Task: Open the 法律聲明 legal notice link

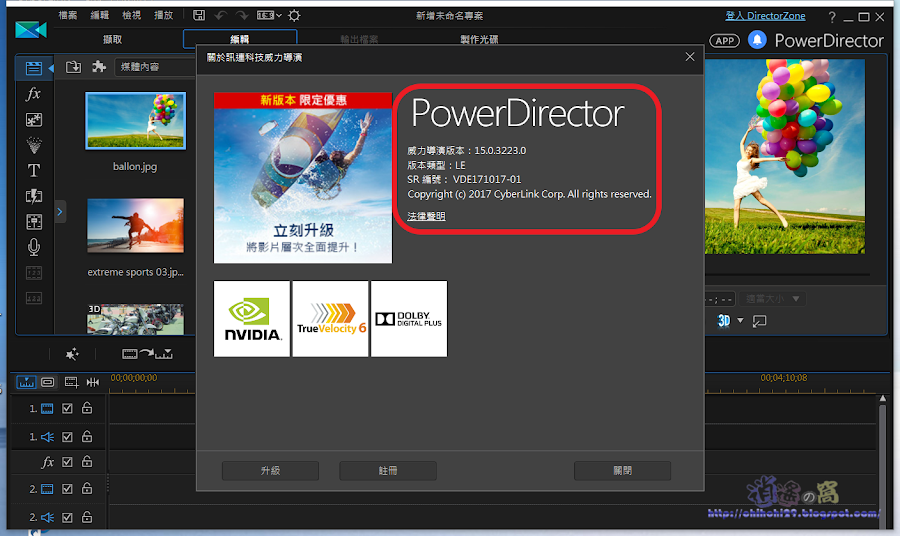Action: (426, 216)
